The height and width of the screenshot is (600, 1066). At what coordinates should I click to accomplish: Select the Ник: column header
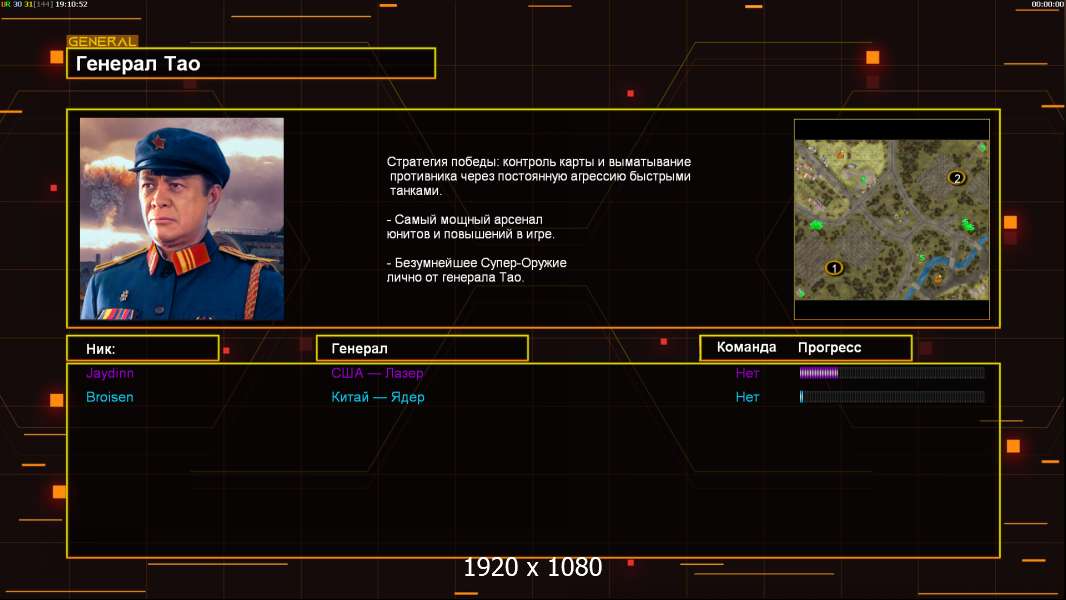click(143, 349)
